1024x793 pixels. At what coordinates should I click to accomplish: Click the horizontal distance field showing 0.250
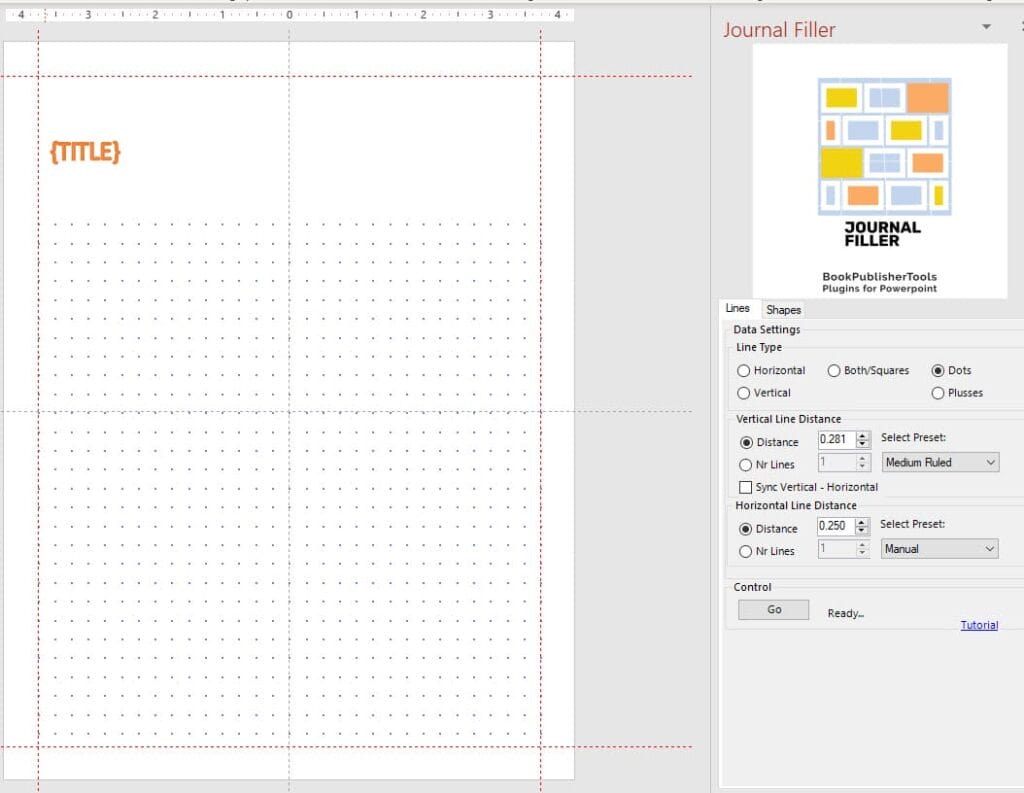point(835,526)
